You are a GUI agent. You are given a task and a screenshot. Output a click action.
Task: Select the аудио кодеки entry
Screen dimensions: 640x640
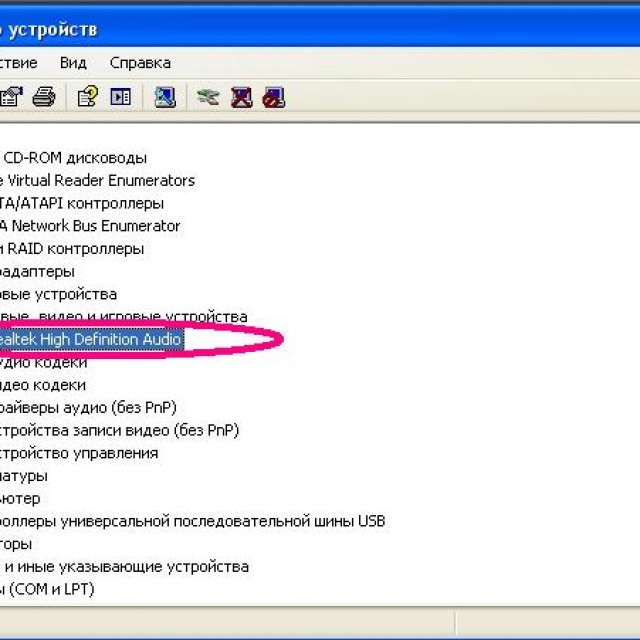43,362
